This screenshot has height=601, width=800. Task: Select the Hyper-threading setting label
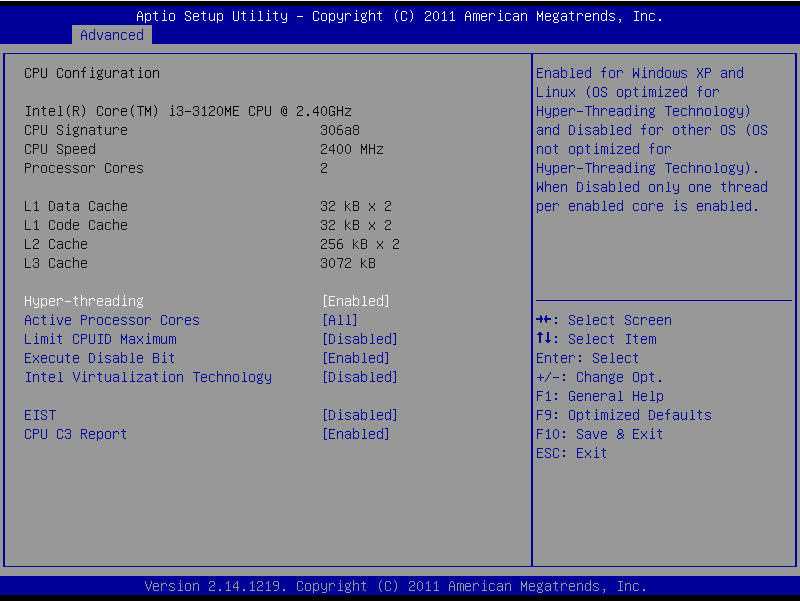(84, 301)
